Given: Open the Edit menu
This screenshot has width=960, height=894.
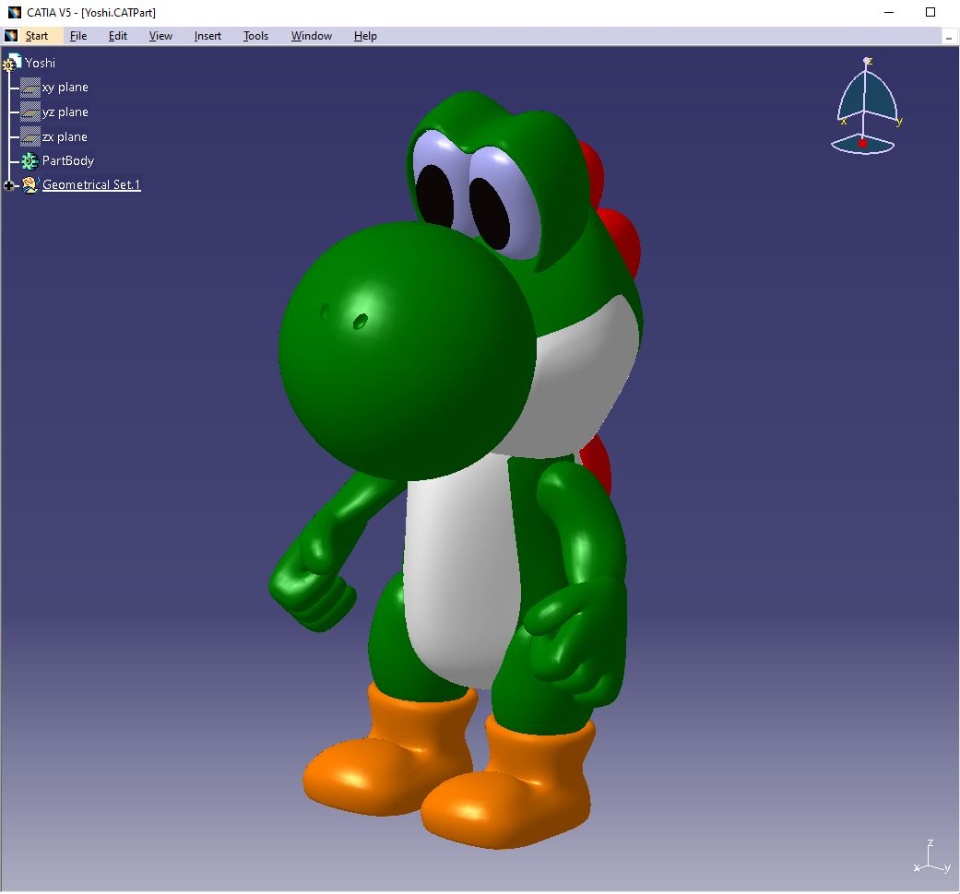Looking at the screenshot, I should (x=118, y=36).
